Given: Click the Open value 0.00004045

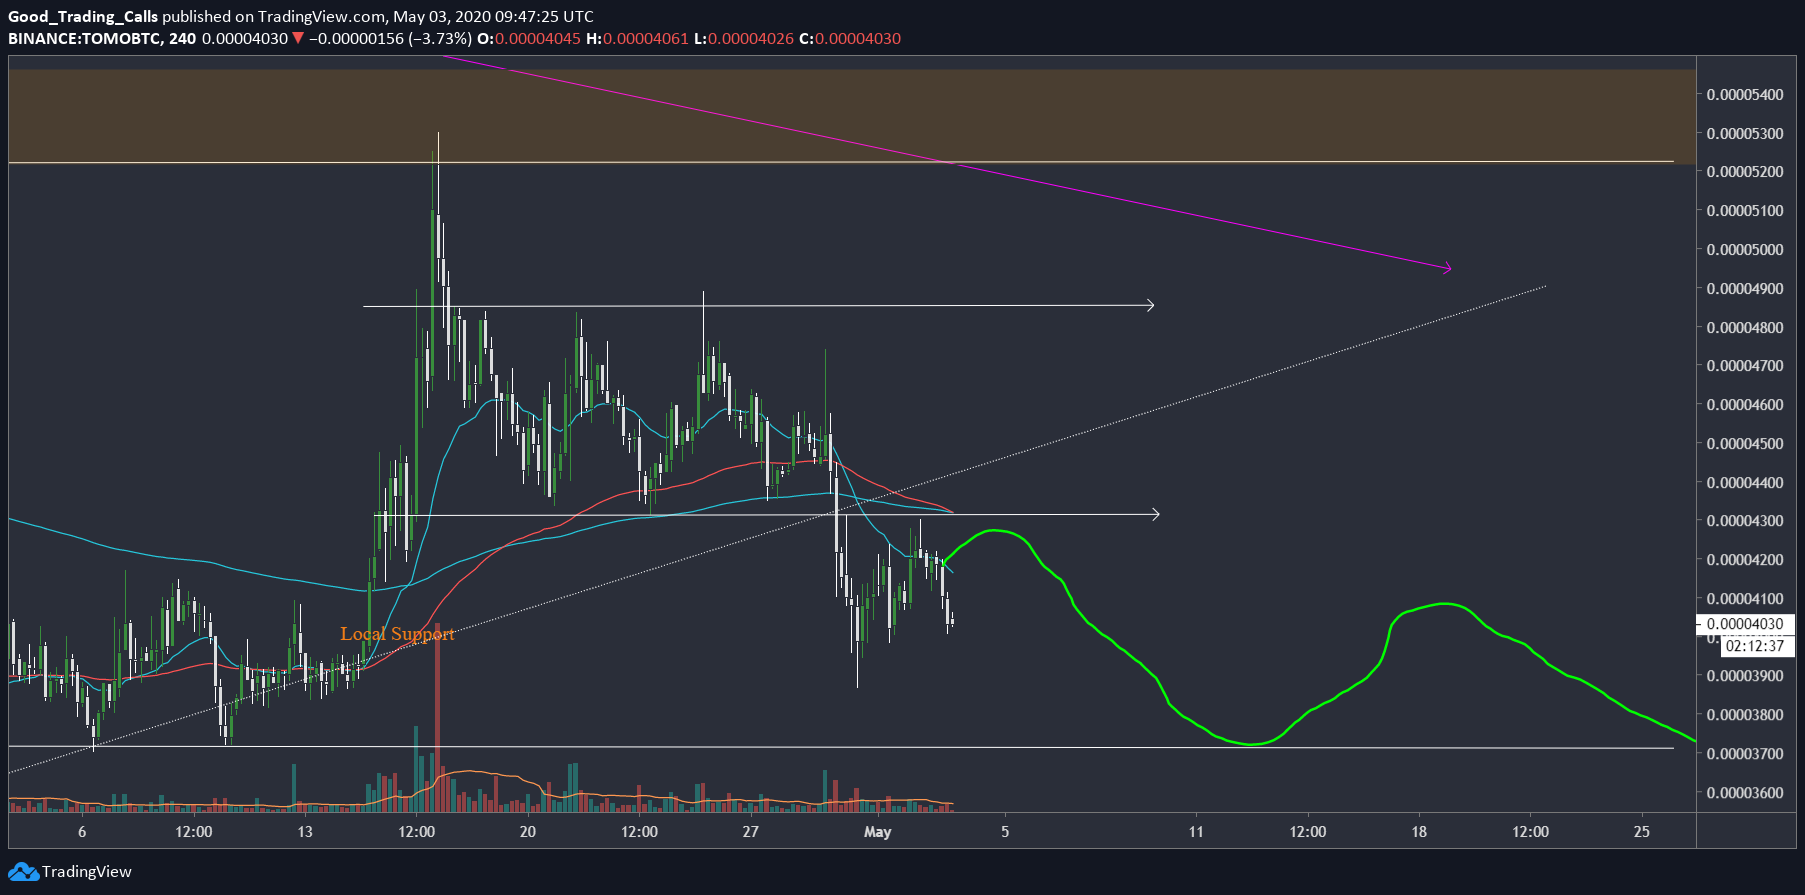Looking at the screenshot, I should (x=537, y=39).
